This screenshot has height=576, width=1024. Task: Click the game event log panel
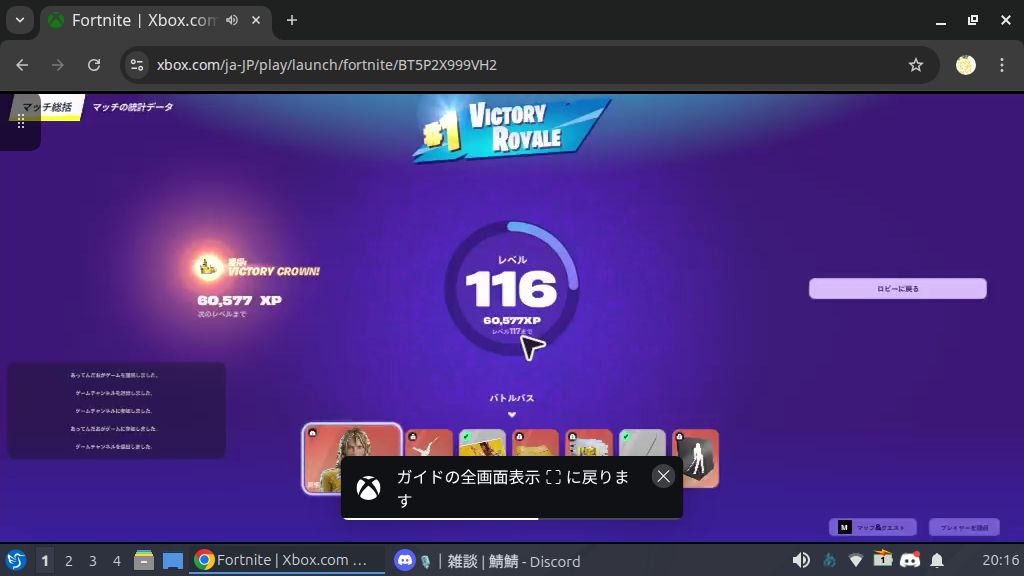116,411
